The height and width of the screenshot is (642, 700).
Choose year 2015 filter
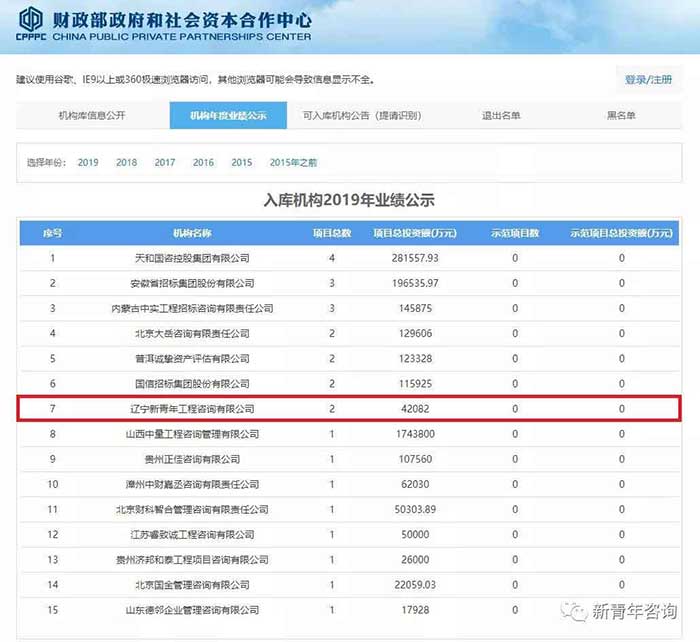242,163
